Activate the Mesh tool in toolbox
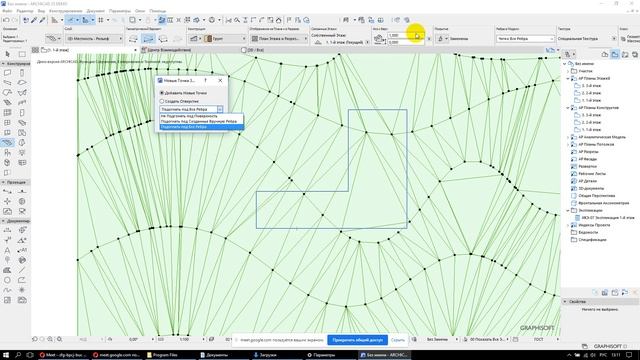 coord(7,142)
